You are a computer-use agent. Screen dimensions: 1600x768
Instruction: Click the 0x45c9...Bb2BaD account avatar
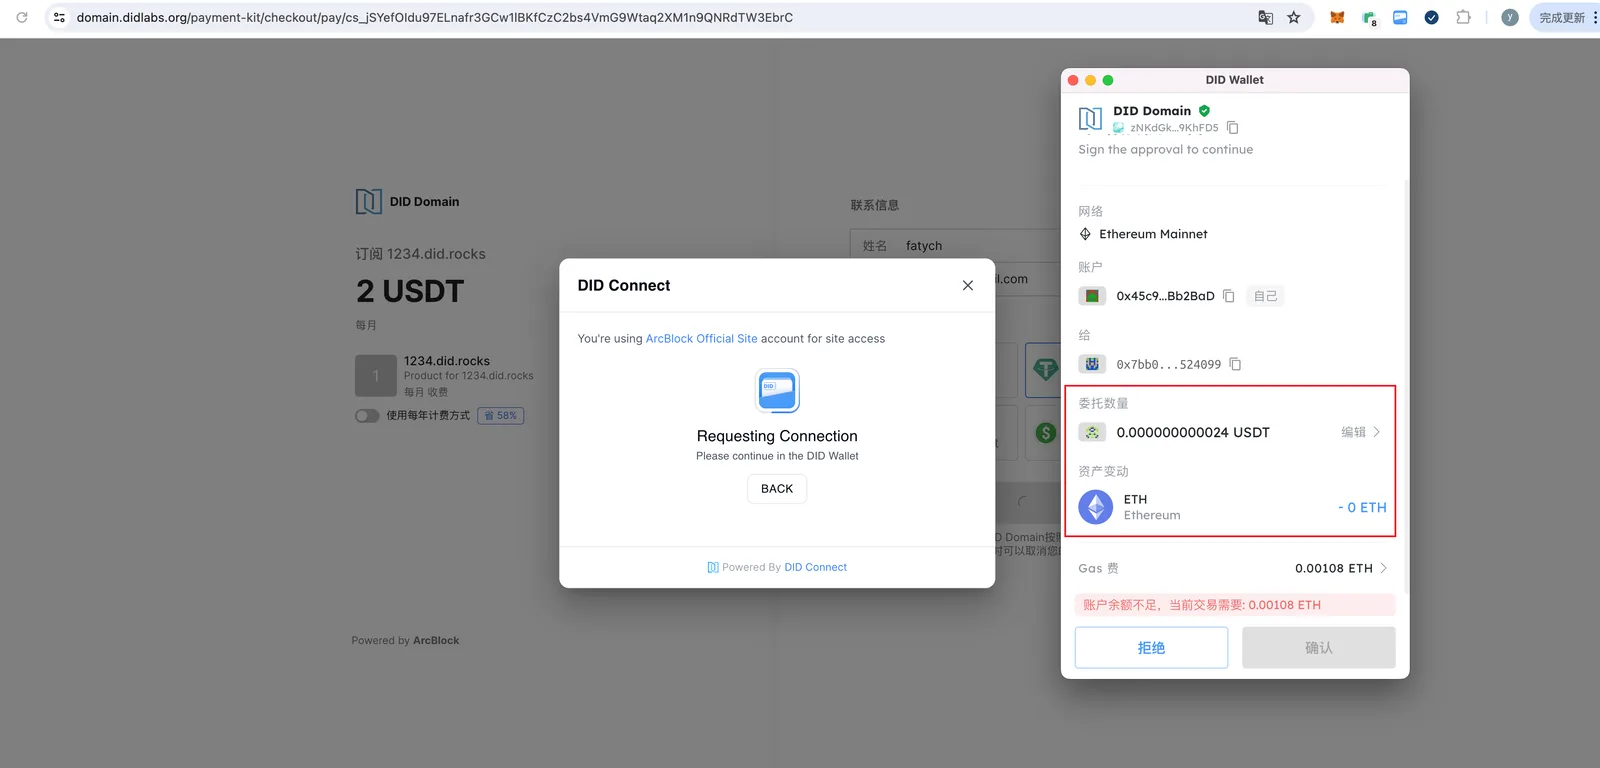pos(1092,296)
